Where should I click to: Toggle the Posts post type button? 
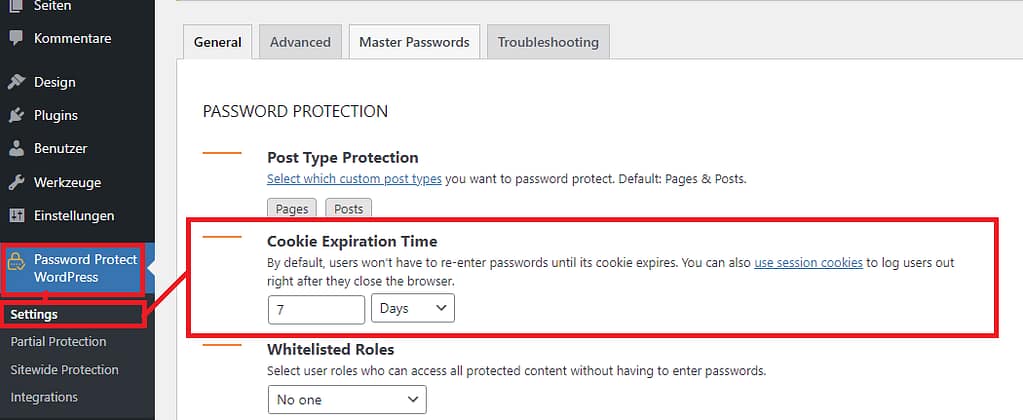pos(348,209)
